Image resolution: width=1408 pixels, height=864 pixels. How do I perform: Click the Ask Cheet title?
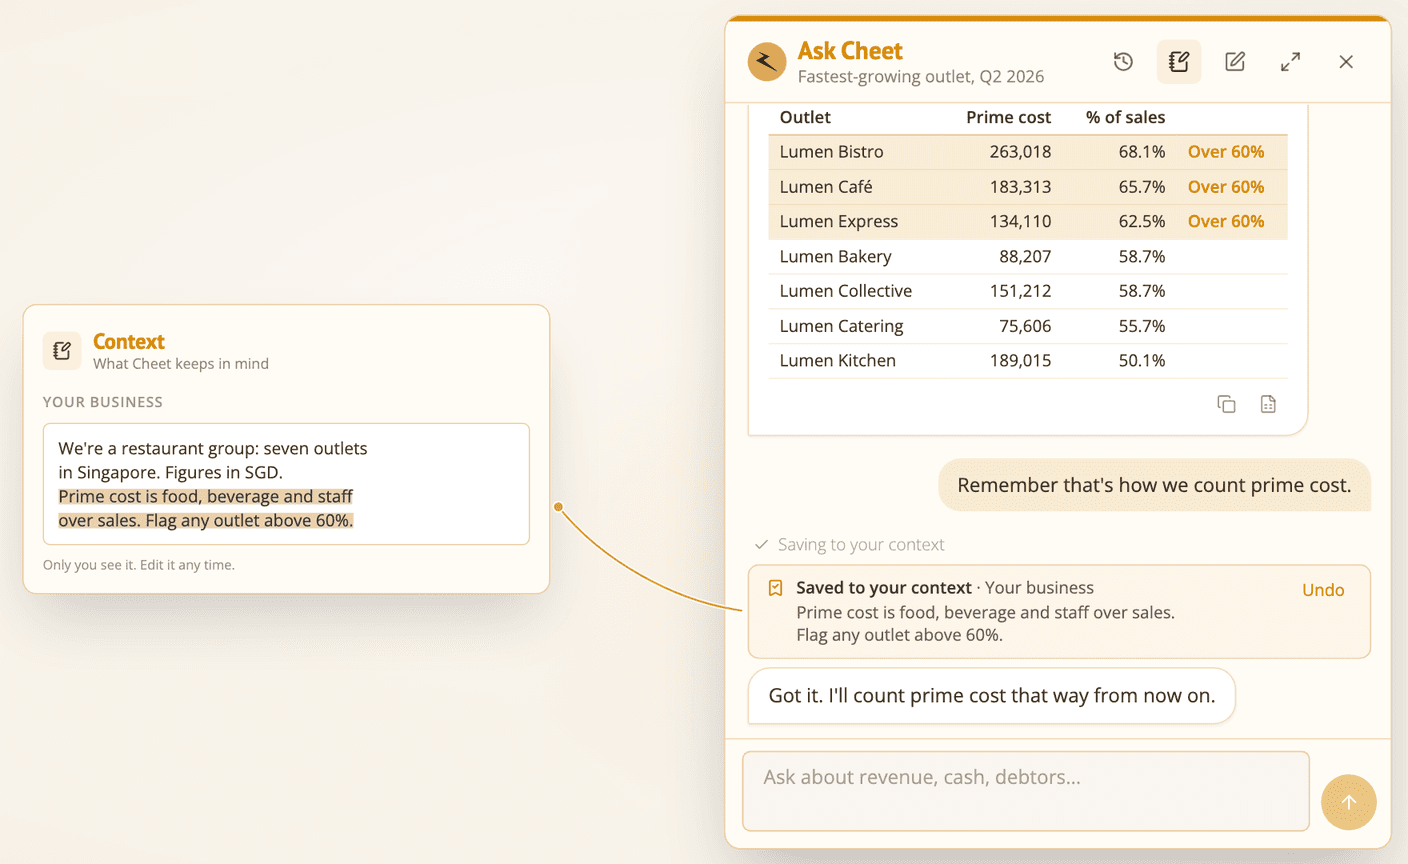click(x=849, y=50)
